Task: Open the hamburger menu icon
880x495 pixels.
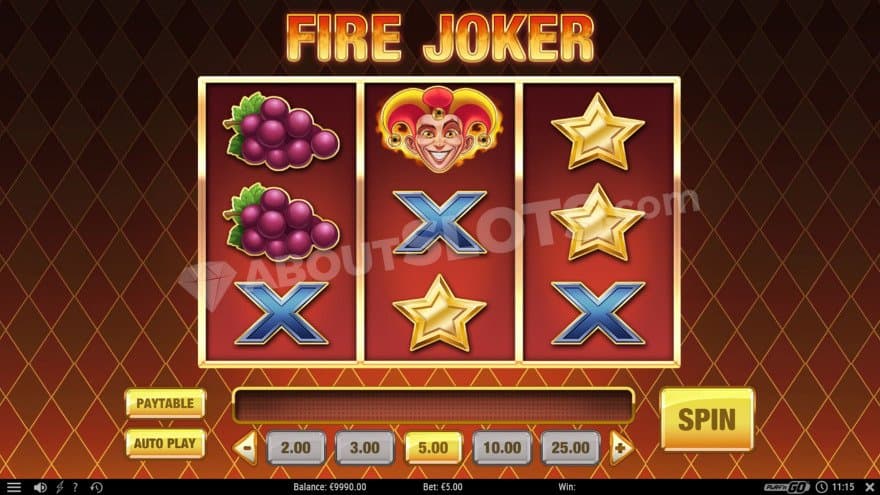Action: (13, 487)
